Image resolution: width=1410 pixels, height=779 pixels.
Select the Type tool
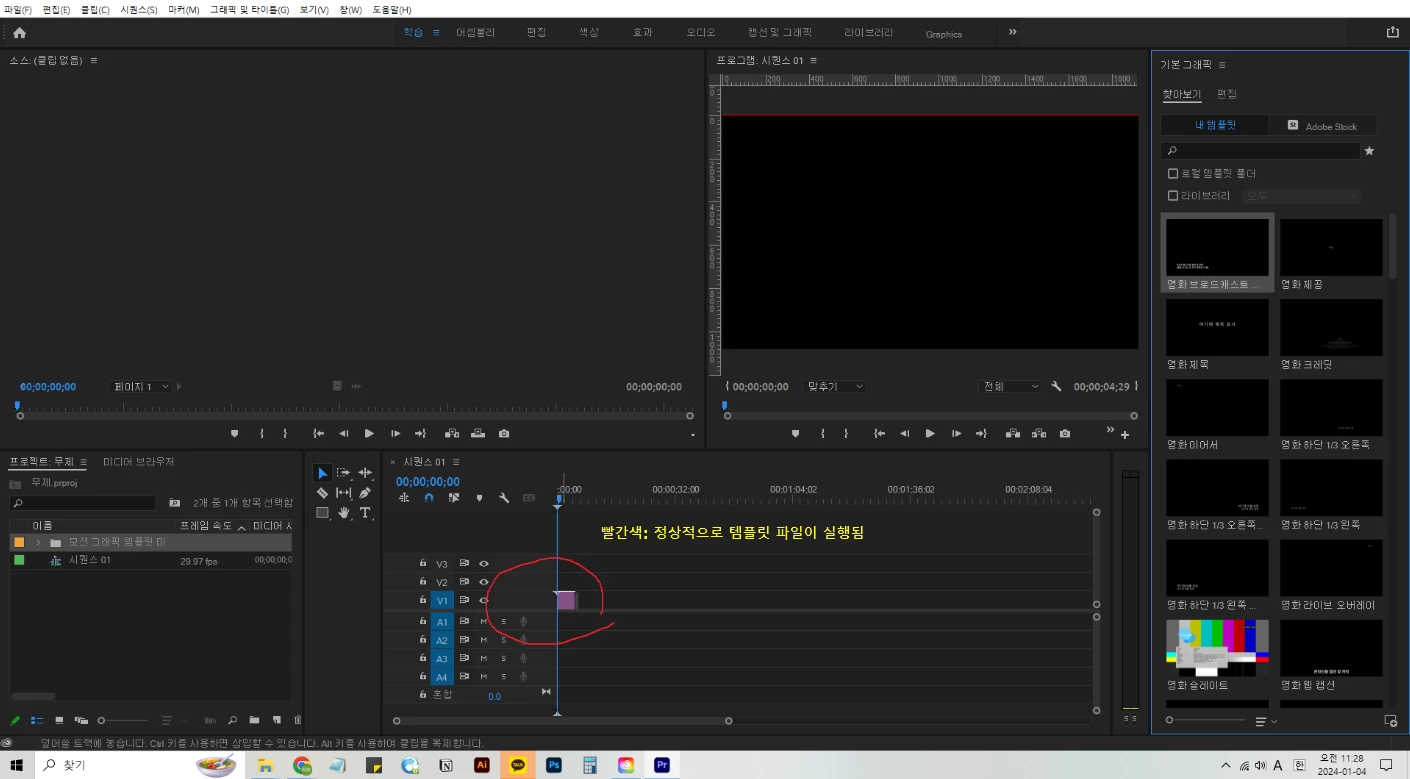click(x=365, y=513)
